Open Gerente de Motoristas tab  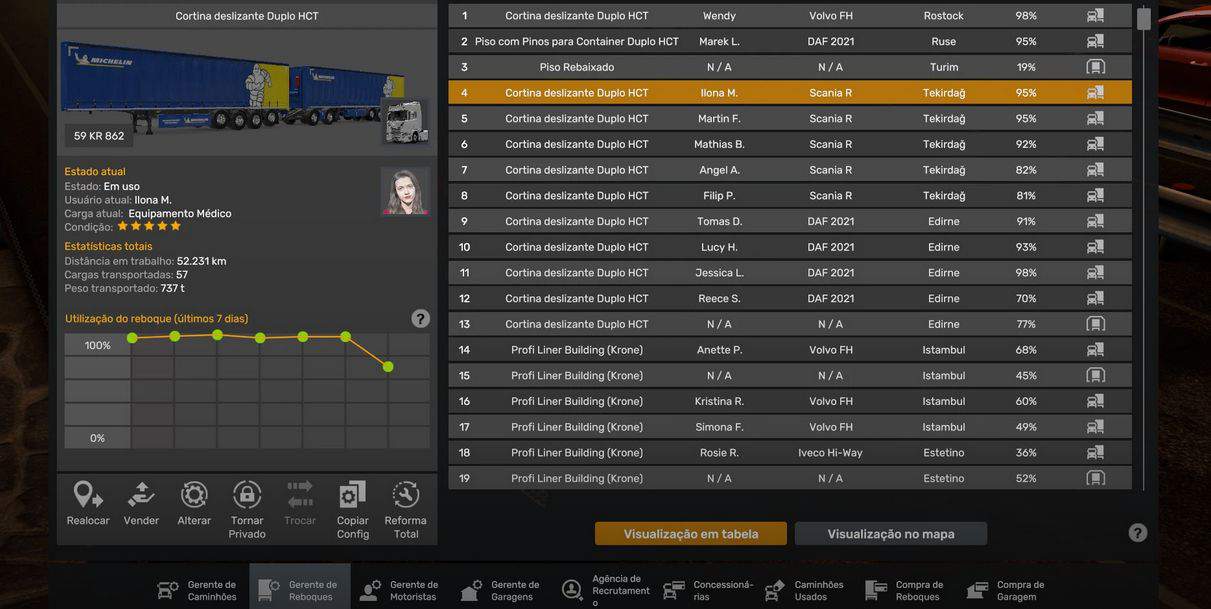click(400, 590)
